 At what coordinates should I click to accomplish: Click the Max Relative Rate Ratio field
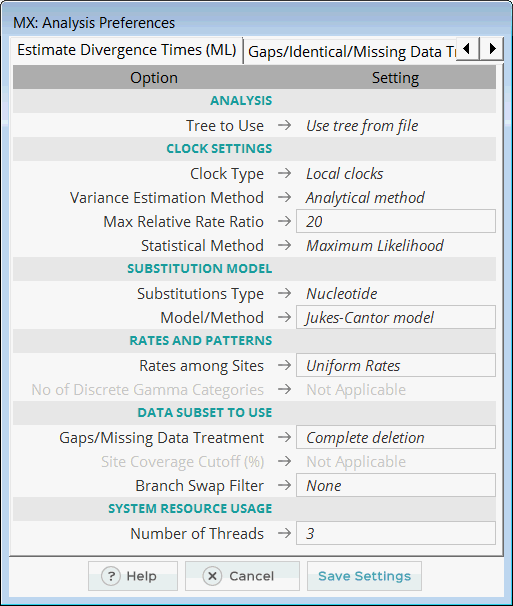pos(396,221)
